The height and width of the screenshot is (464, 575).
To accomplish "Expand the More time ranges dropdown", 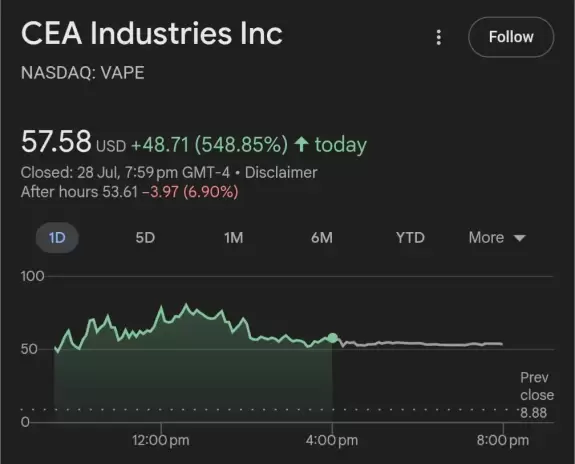I will tap(497, 238).
